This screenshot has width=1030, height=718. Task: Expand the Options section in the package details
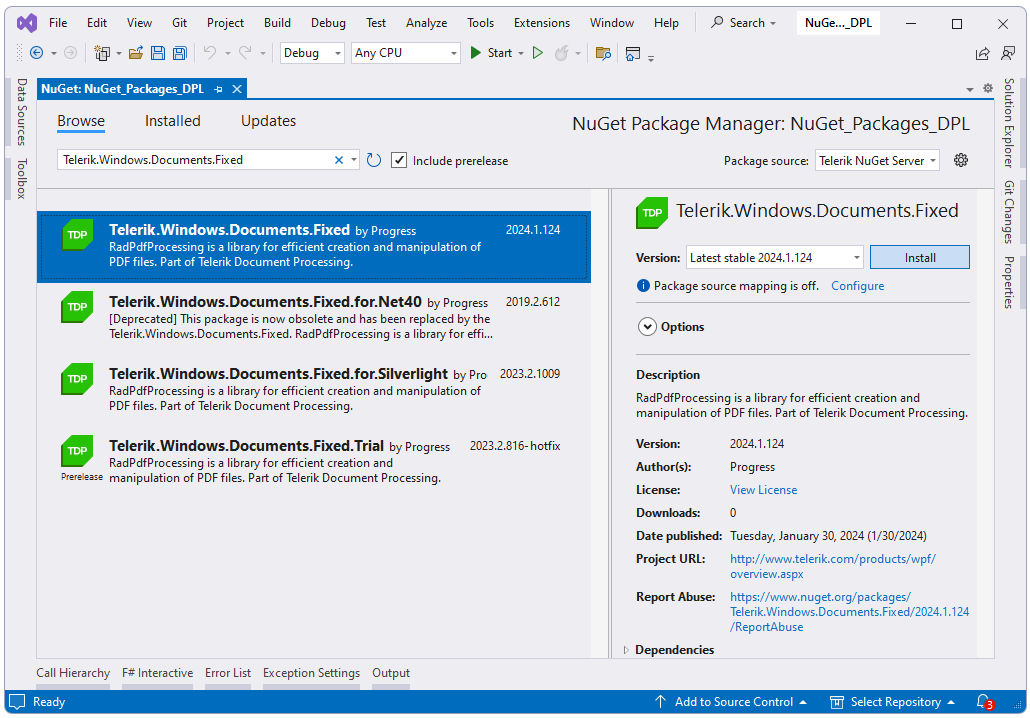point(648,326)
